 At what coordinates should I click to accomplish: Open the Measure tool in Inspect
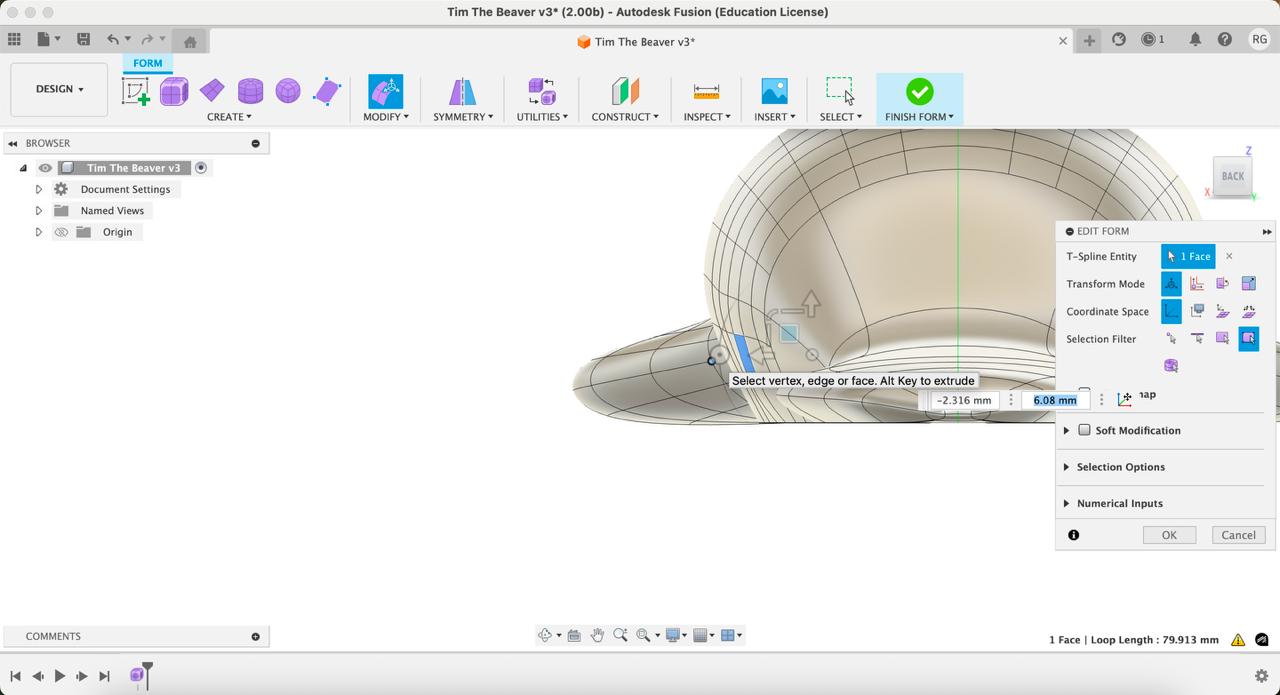coord(706,91)
